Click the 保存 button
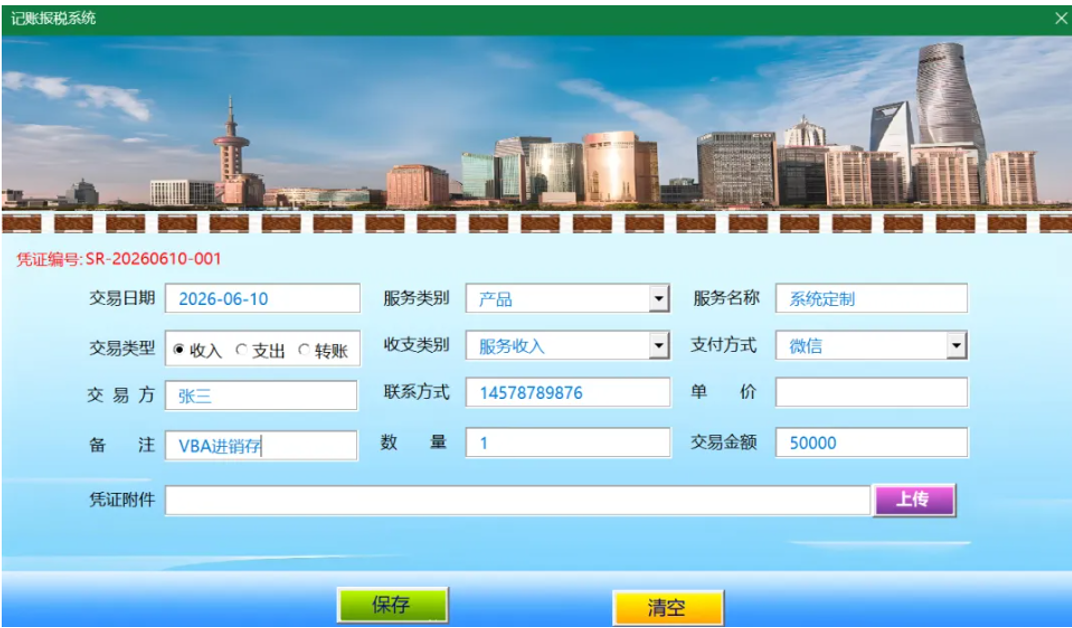Viewport: 1072px width, 628px height. pos(392,605)
